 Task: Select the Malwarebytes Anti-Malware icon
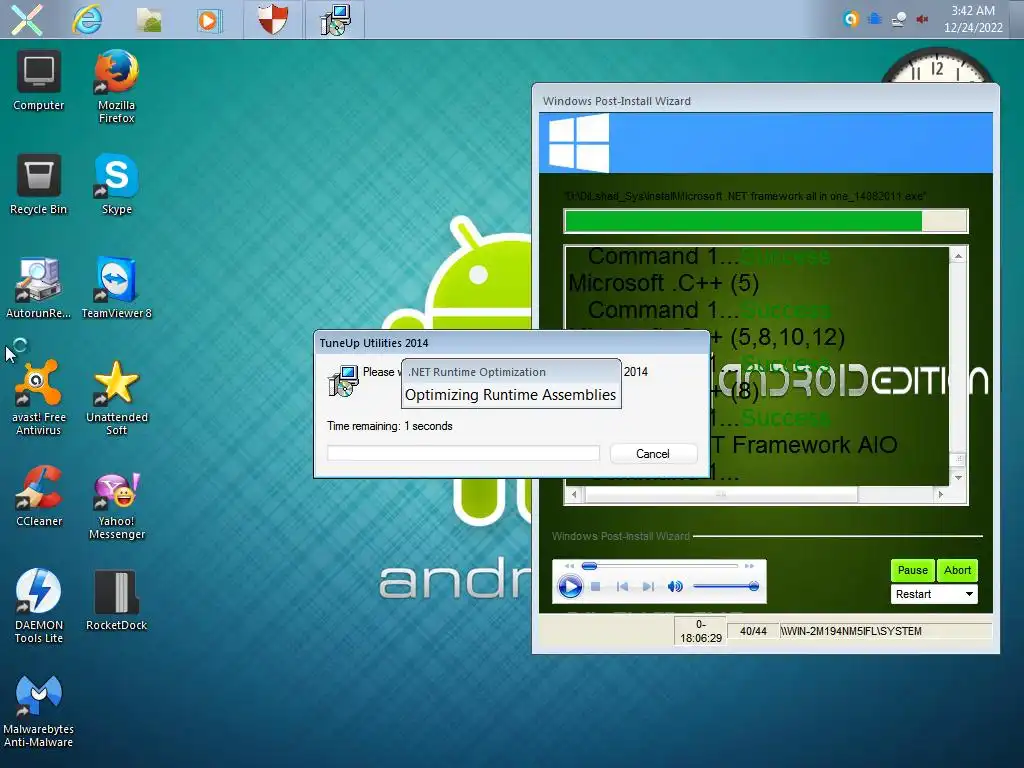(39, 711)
